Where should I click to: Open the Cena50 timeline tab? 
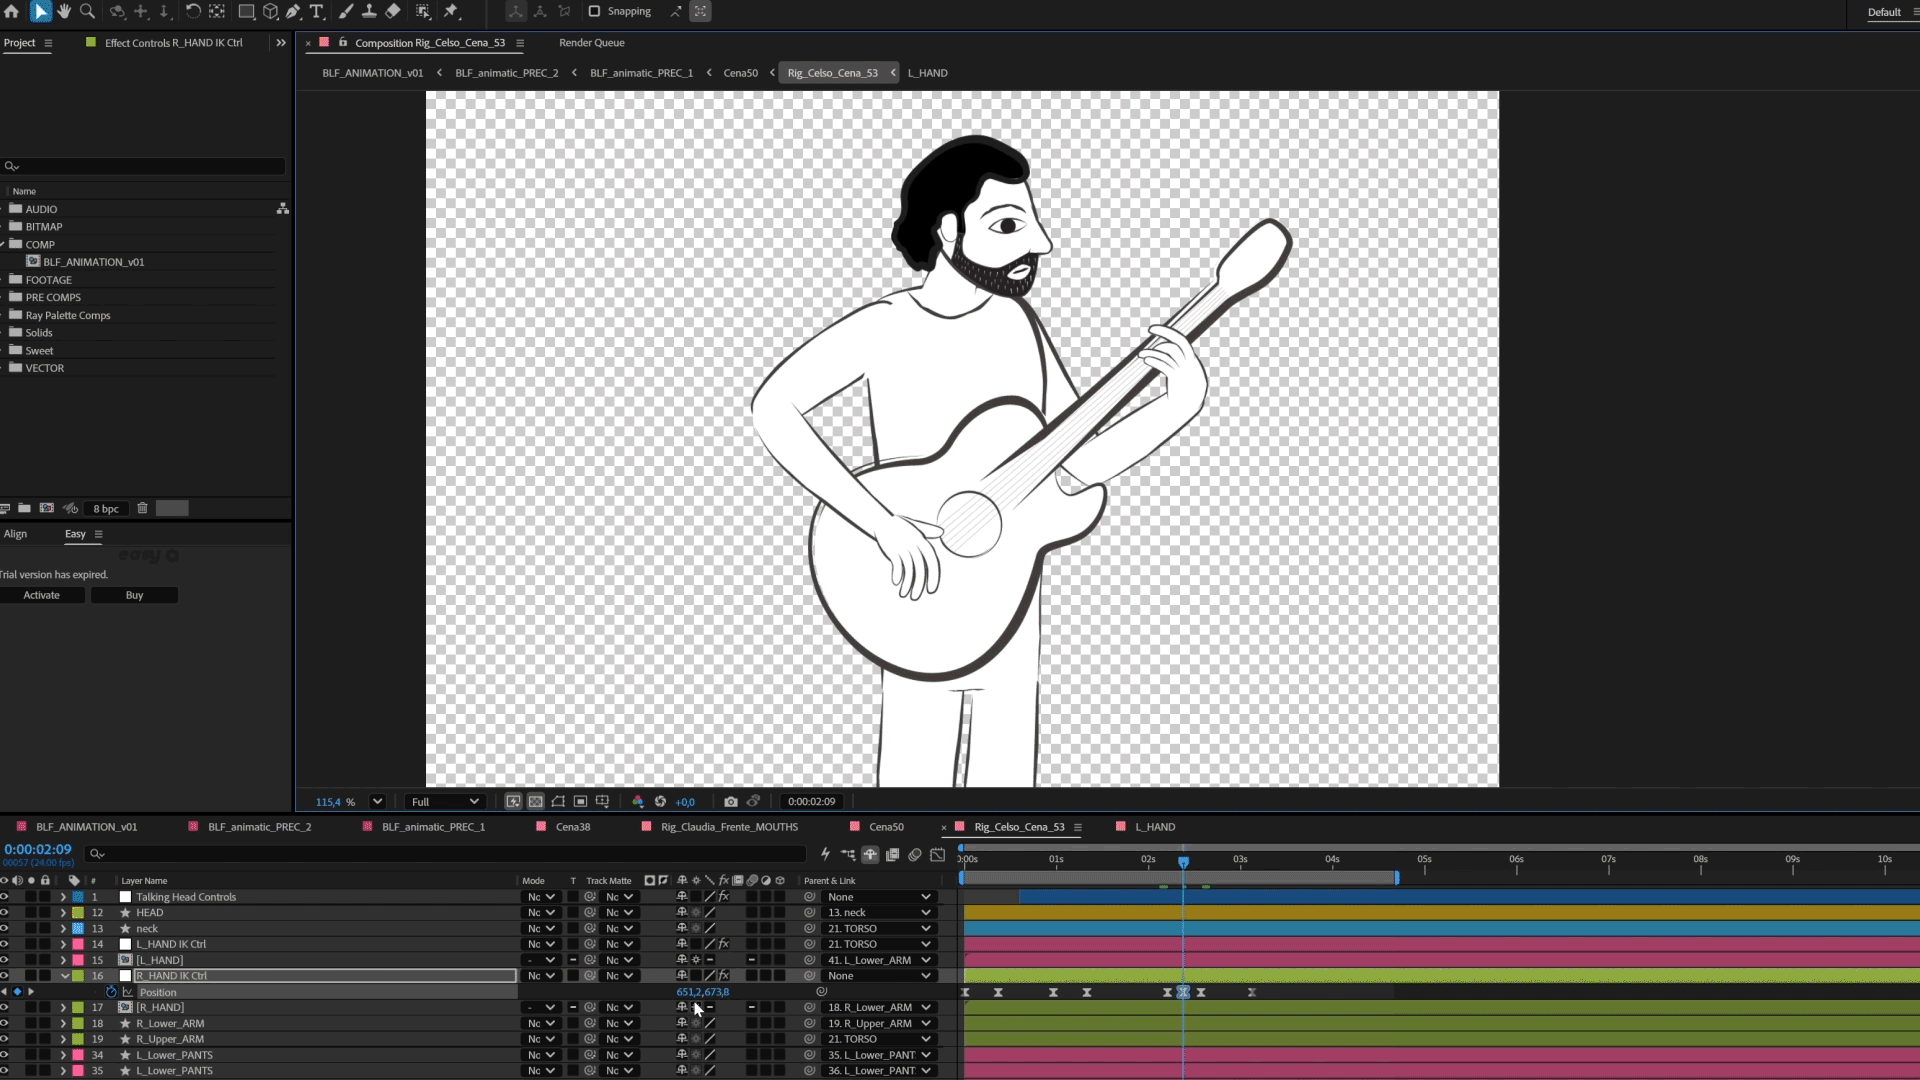[886, 827]
